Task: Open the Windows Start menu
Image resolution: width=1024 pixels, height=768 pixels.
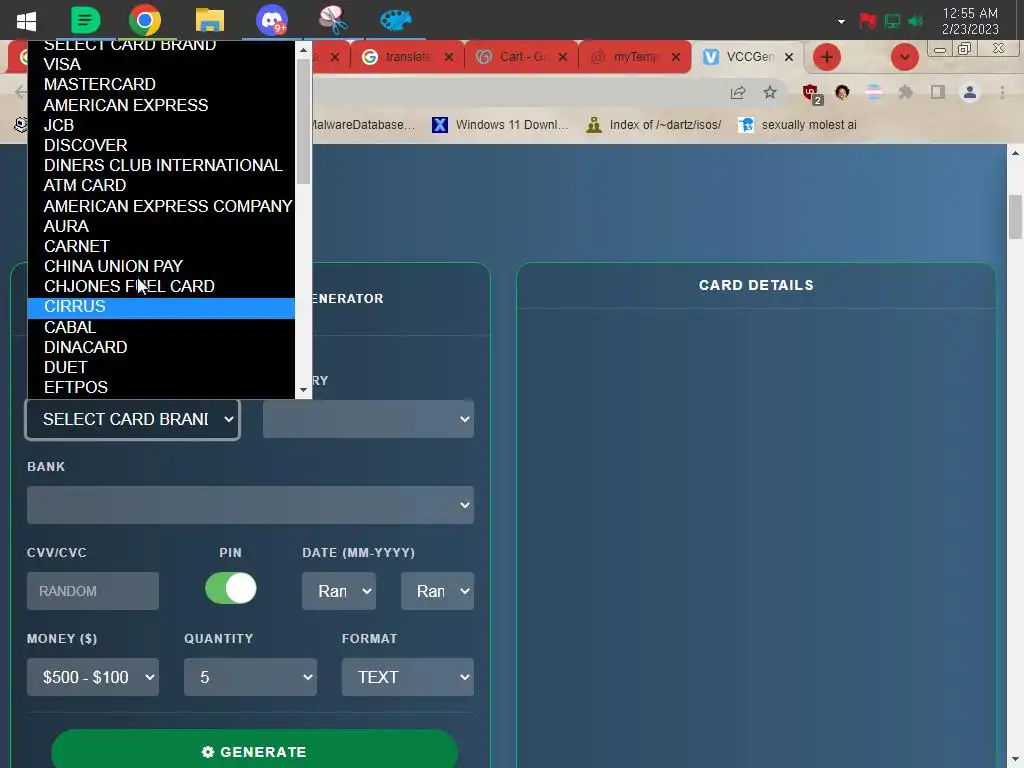Action: click(26, 21)
